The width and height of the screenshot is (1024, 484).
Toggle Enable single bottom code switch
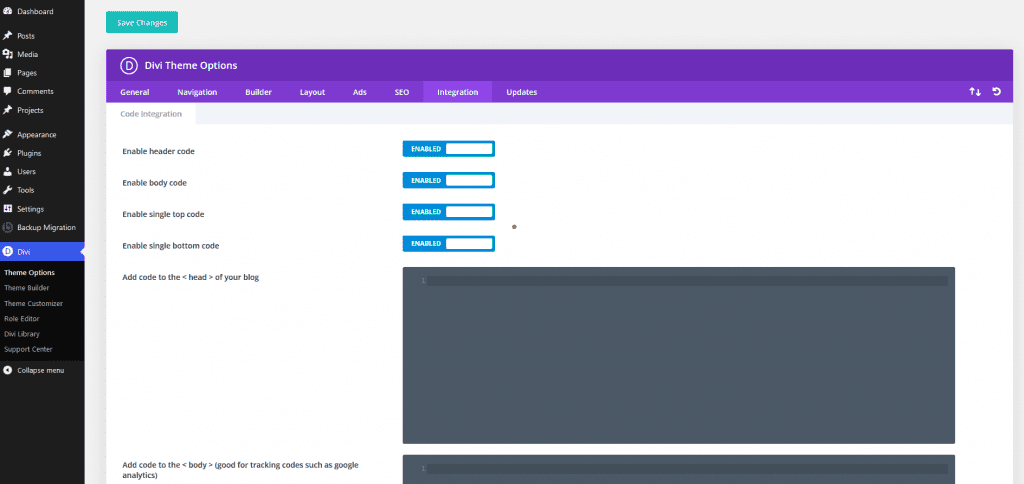[449, 244]
